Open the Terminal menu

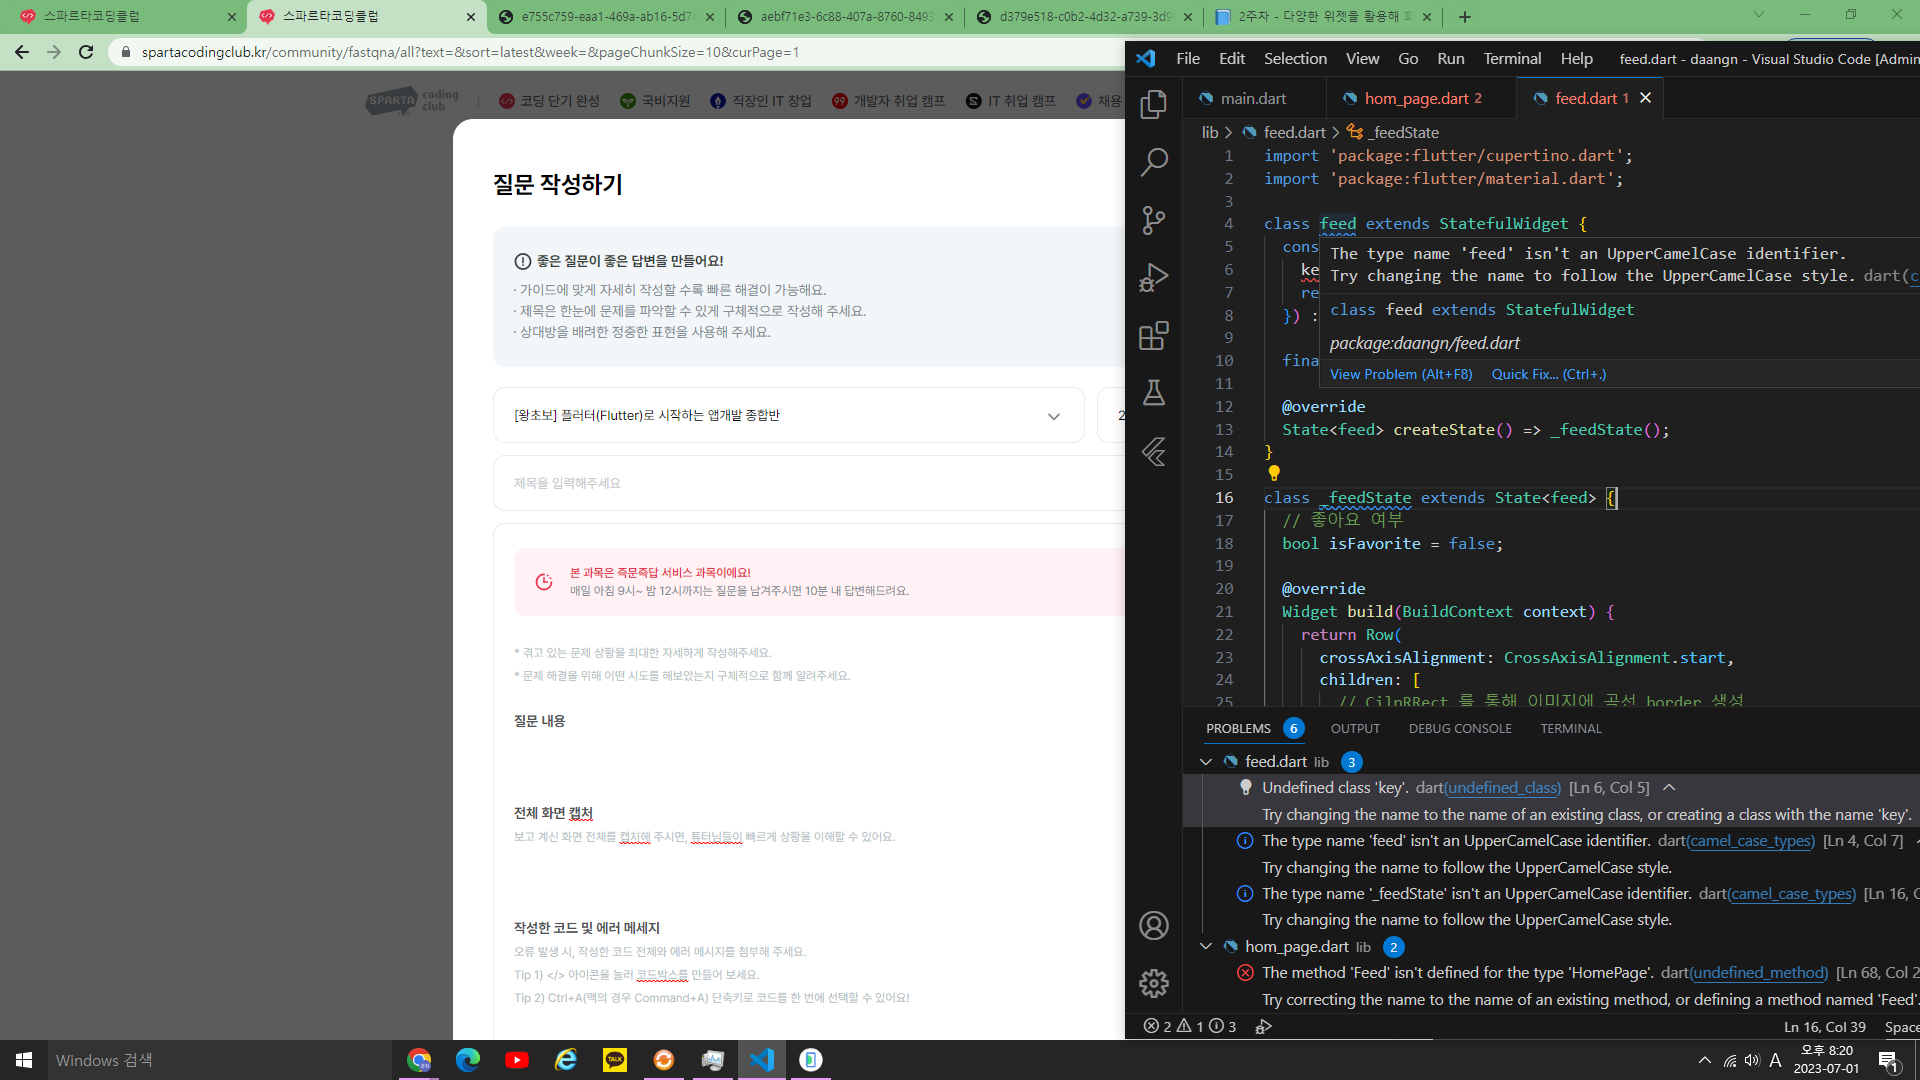[x=1512, y=59]
